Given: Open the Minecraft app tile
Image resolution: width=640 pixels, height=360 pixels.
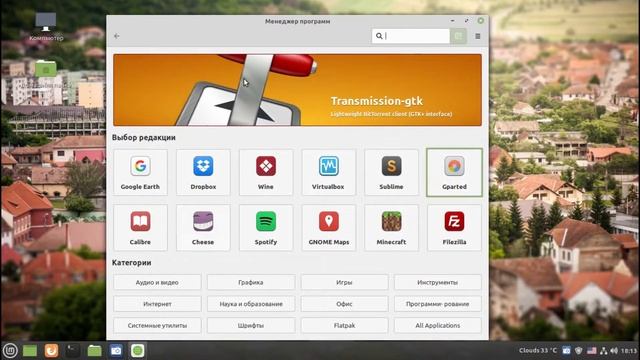Looking at the screenshot, I should tap(391, 227).
